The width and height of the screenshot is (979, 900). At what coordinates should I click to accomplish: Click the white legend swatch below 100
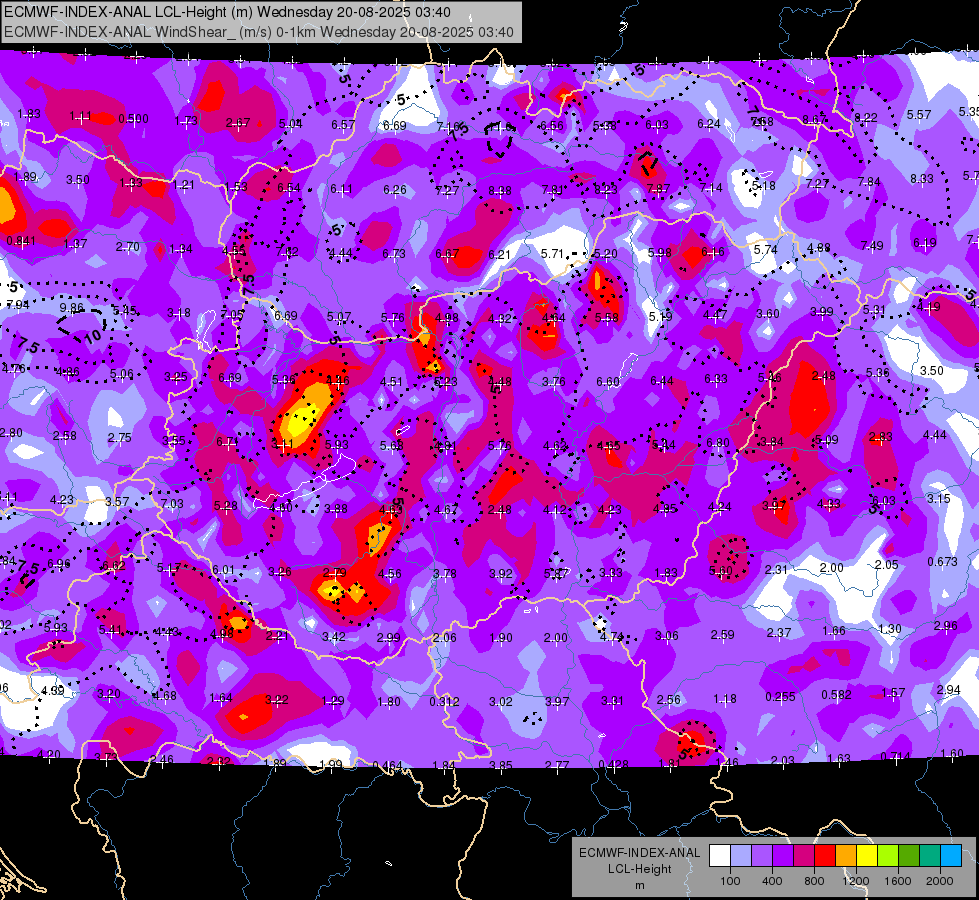720,856
